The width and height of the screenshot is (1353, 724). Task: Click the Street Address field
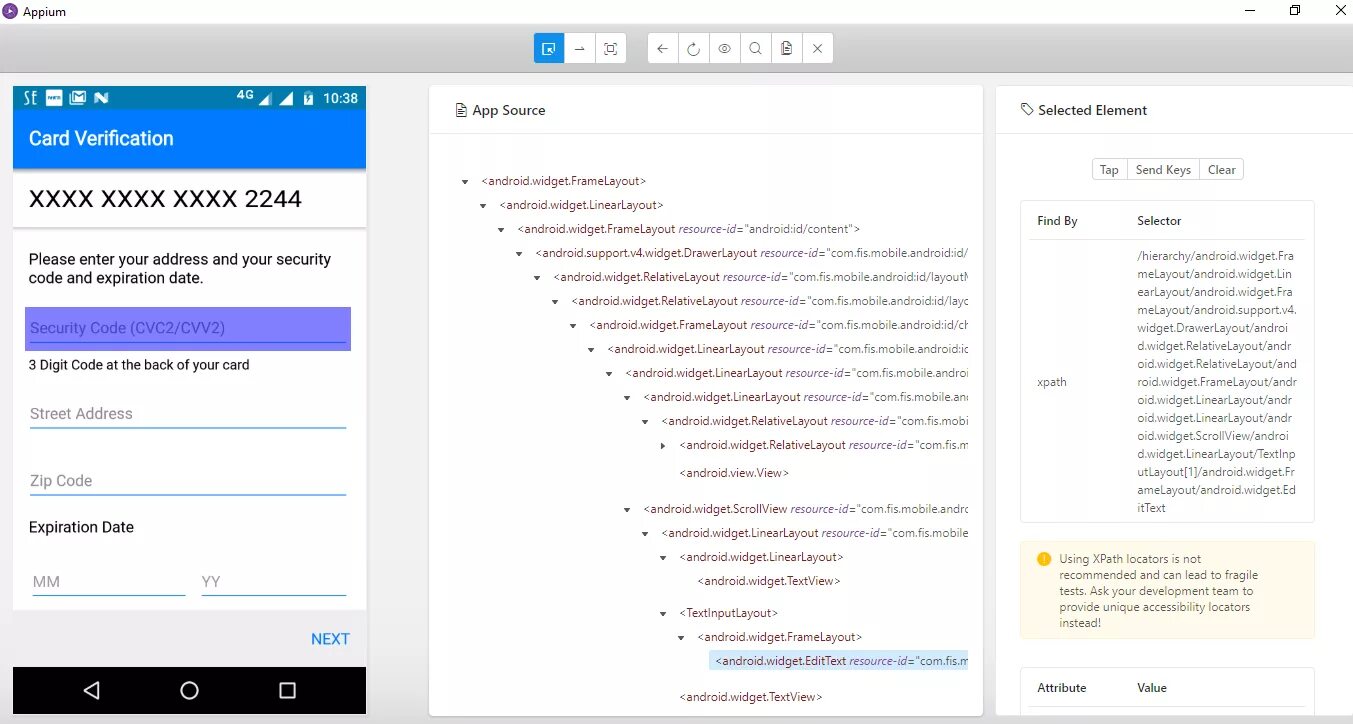click(x=188, y=414)
